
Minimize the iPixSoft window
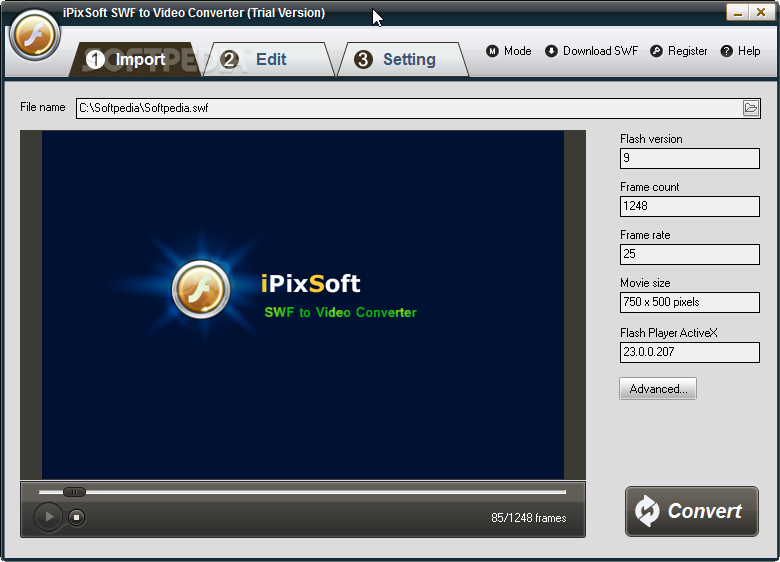pyautogui.click(x=738, y=12)
